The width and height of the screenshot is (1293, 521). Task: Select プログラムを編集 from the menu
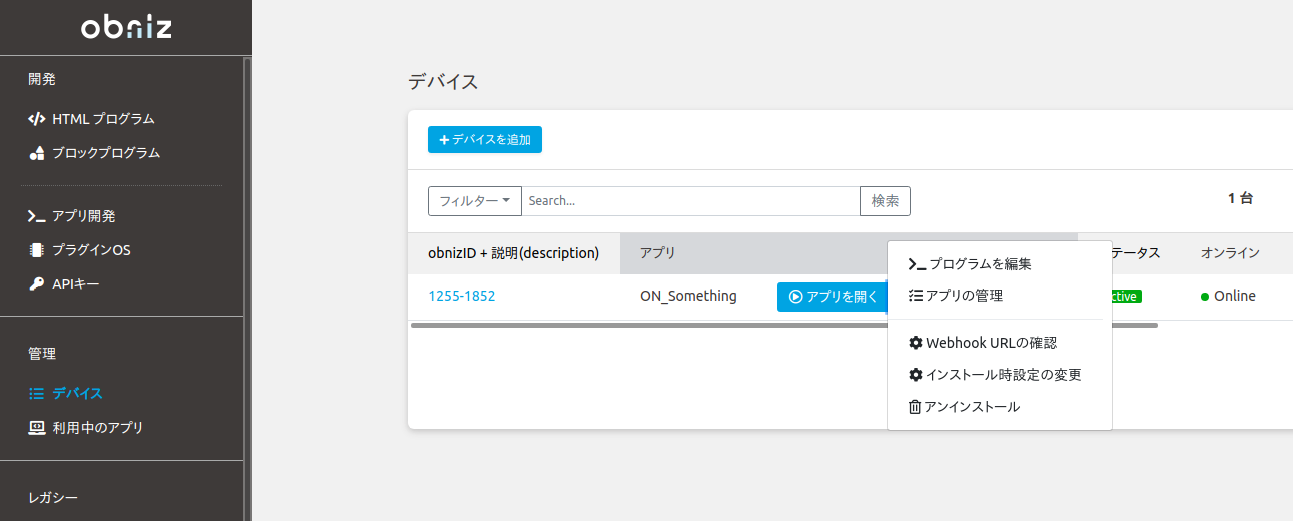[970, 264]
